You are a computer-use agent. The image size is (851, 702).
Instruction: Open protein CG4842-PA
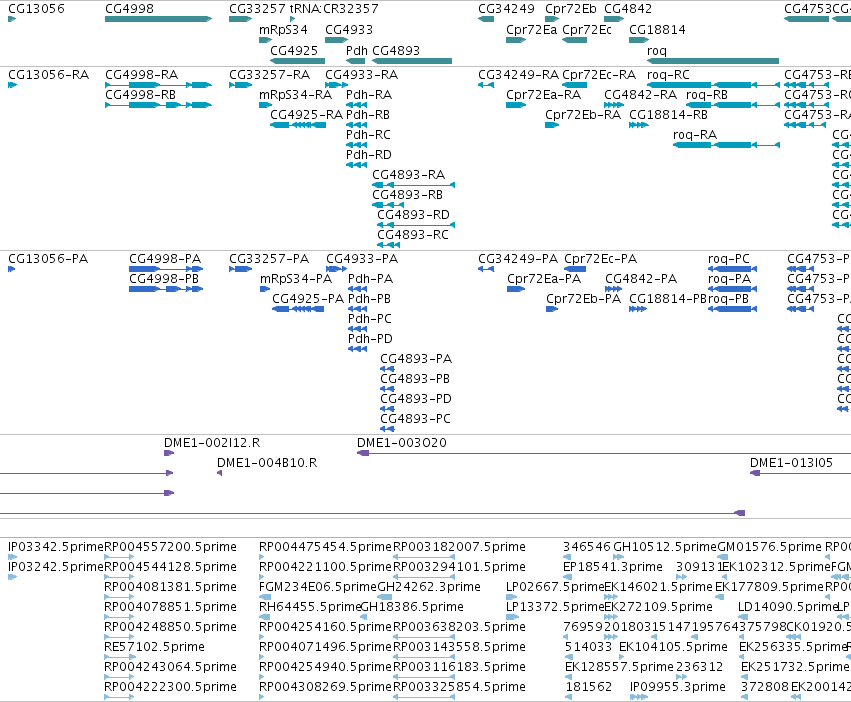(x=641, y=279)
